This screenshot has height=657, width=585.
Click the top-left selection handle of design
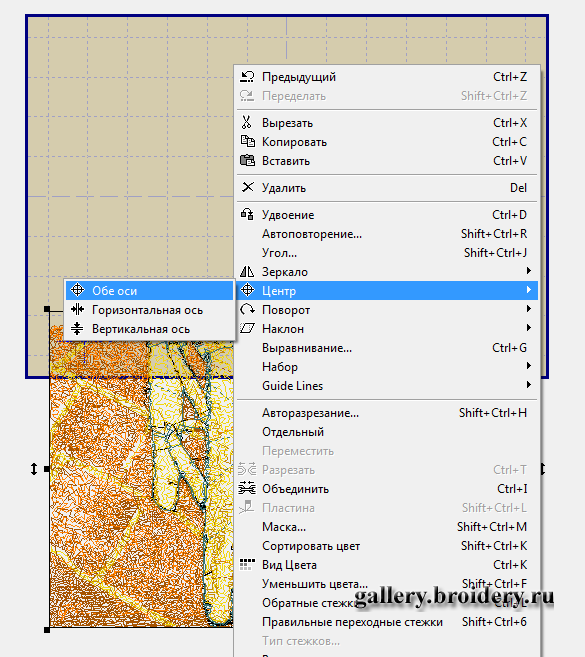(47, 309)
